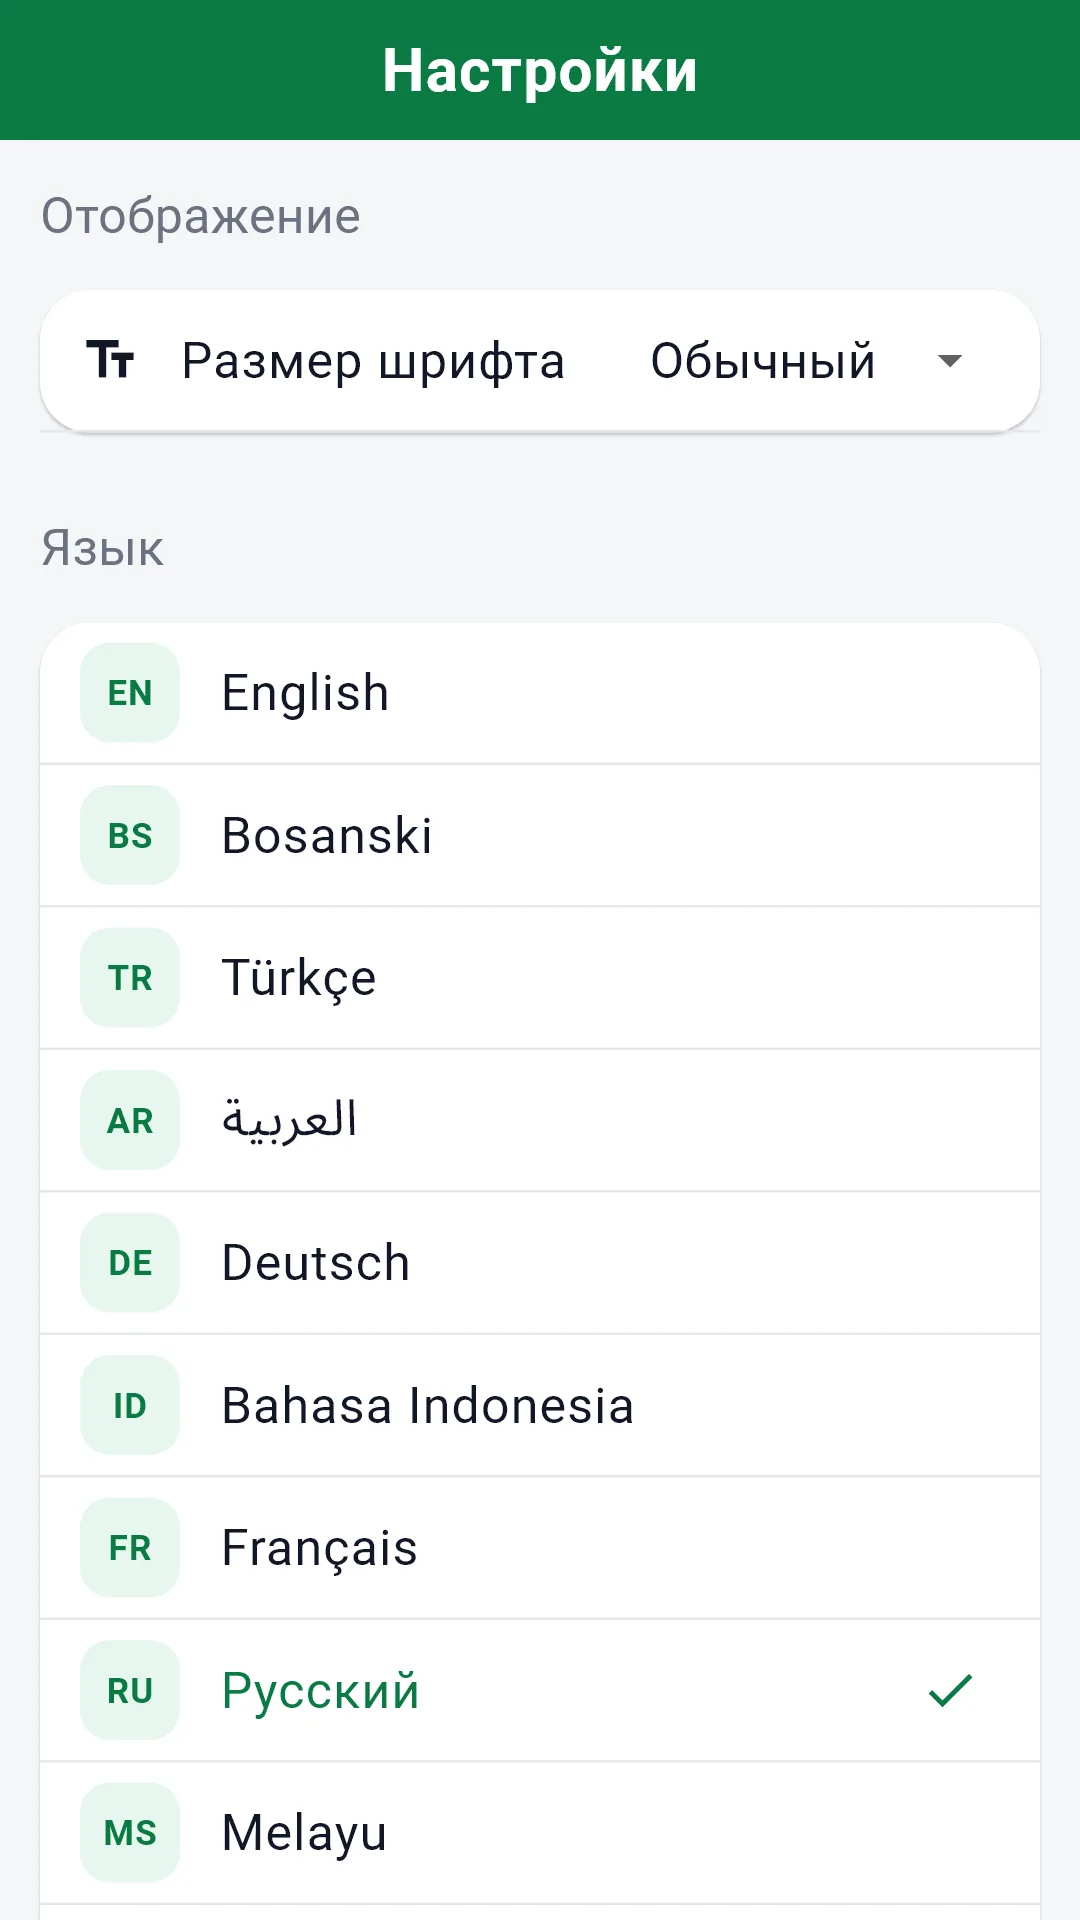Screen dimensions: 1080x1920
Task: Select Deutsch as the language
Action: [x=540, y=1263]
